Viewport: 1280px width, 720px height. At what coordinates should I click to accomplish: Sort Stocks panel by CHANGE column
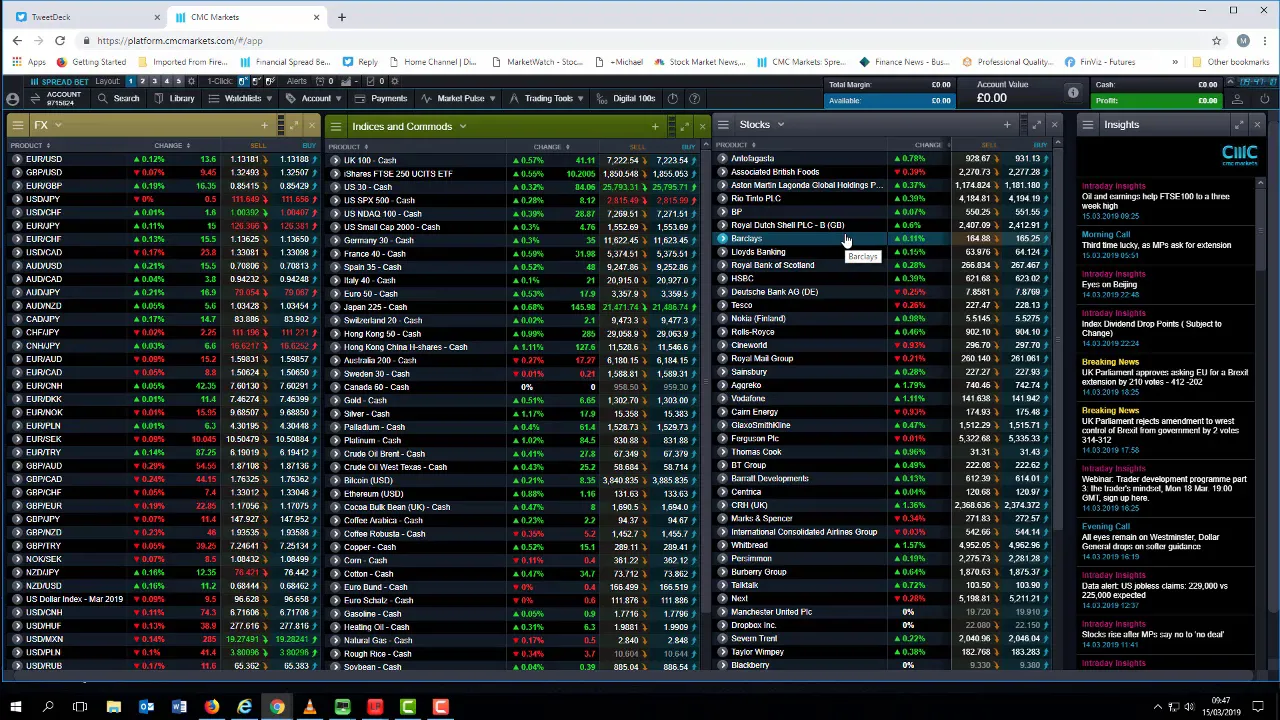(930, 145)
